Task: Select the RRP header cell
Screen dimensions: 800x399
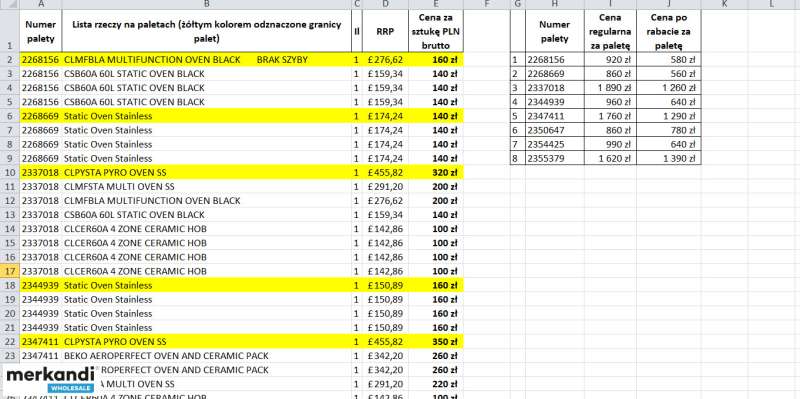Action: pyautogui.click(x=385, y=31)
